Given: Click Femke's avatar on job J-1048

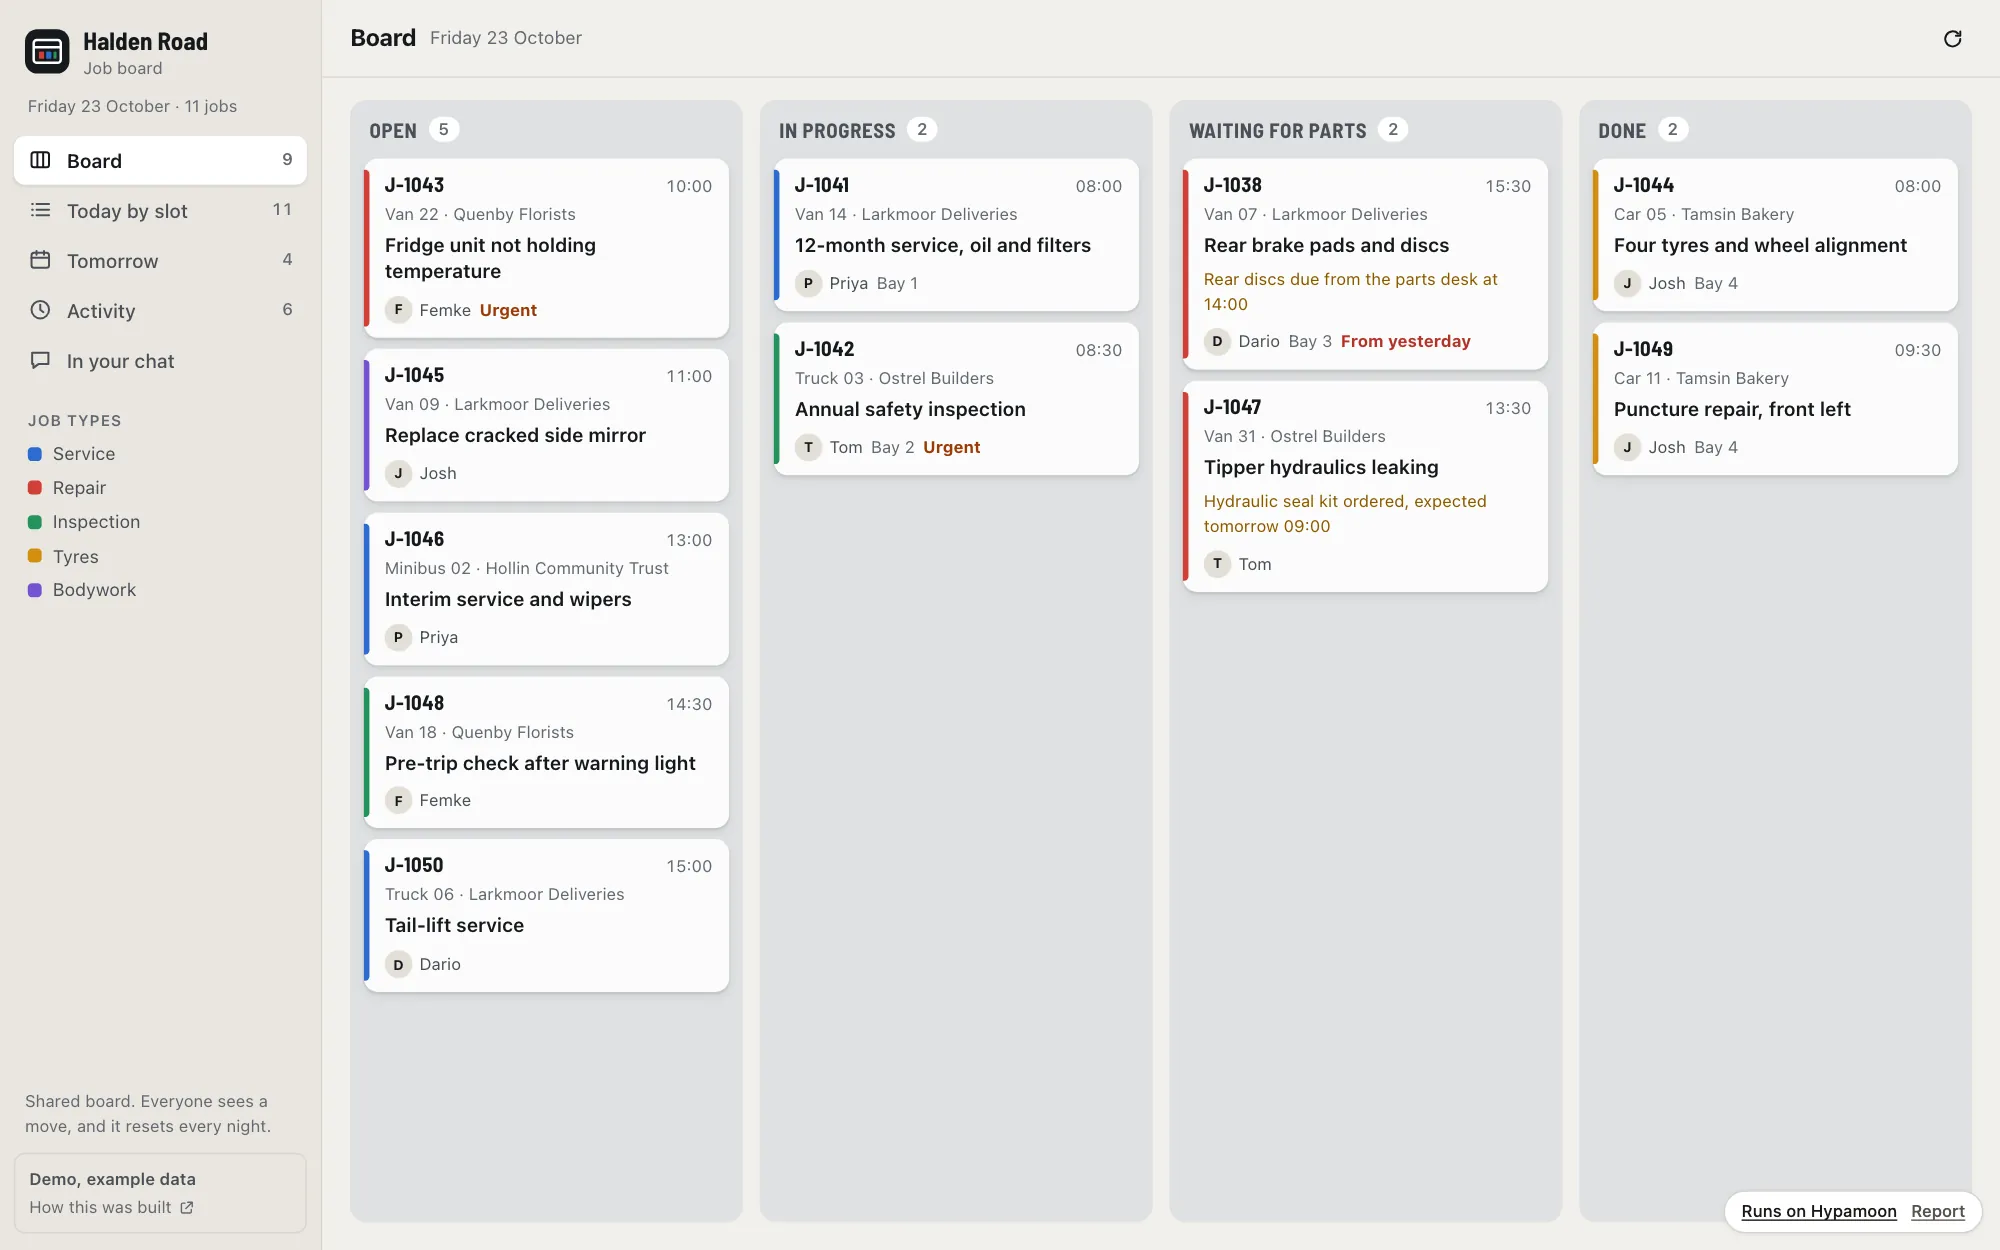Looking at the screenshot, I should click(x=398, y=800).
